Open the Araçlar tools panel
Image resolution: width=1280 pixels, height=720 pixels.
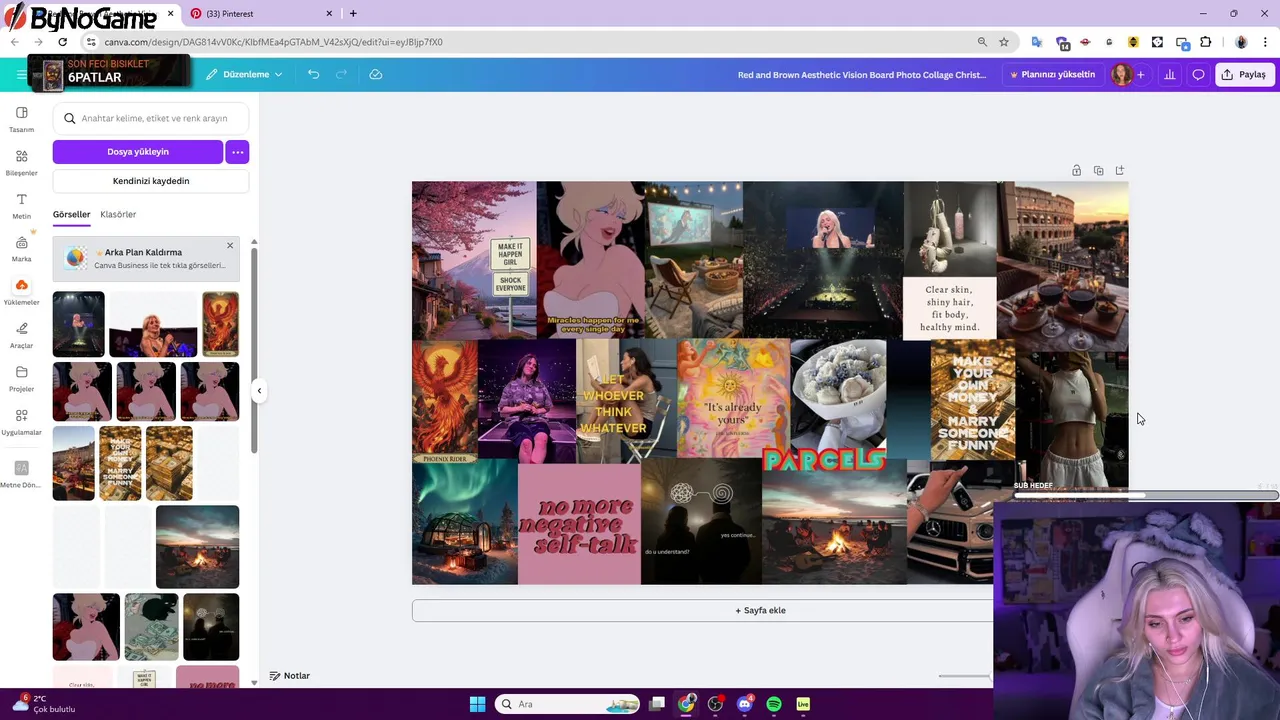[21, 335]
